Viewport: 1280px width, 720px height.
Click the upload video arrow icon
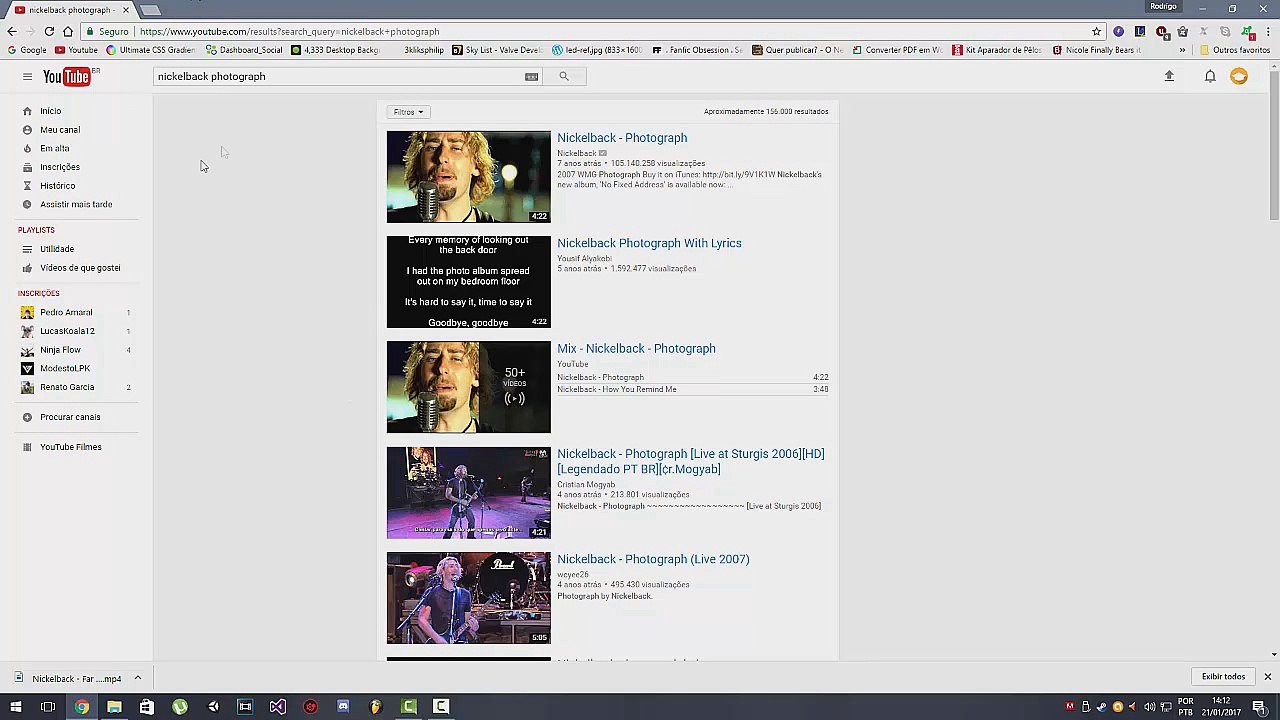[x=1169, y=76]
